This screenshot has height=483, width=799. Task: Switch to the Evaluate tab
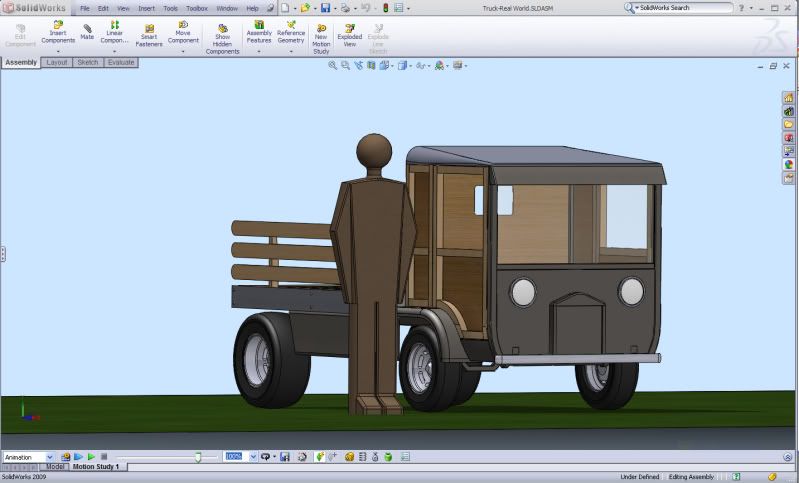coord(121,62)
